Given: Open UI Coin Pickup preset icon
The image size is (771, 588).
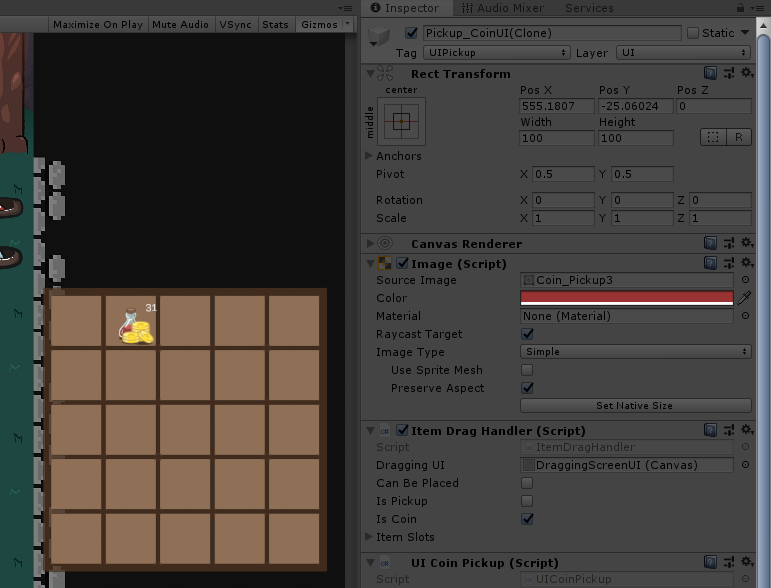Looking at the screenshot, I should pos(729,562).
